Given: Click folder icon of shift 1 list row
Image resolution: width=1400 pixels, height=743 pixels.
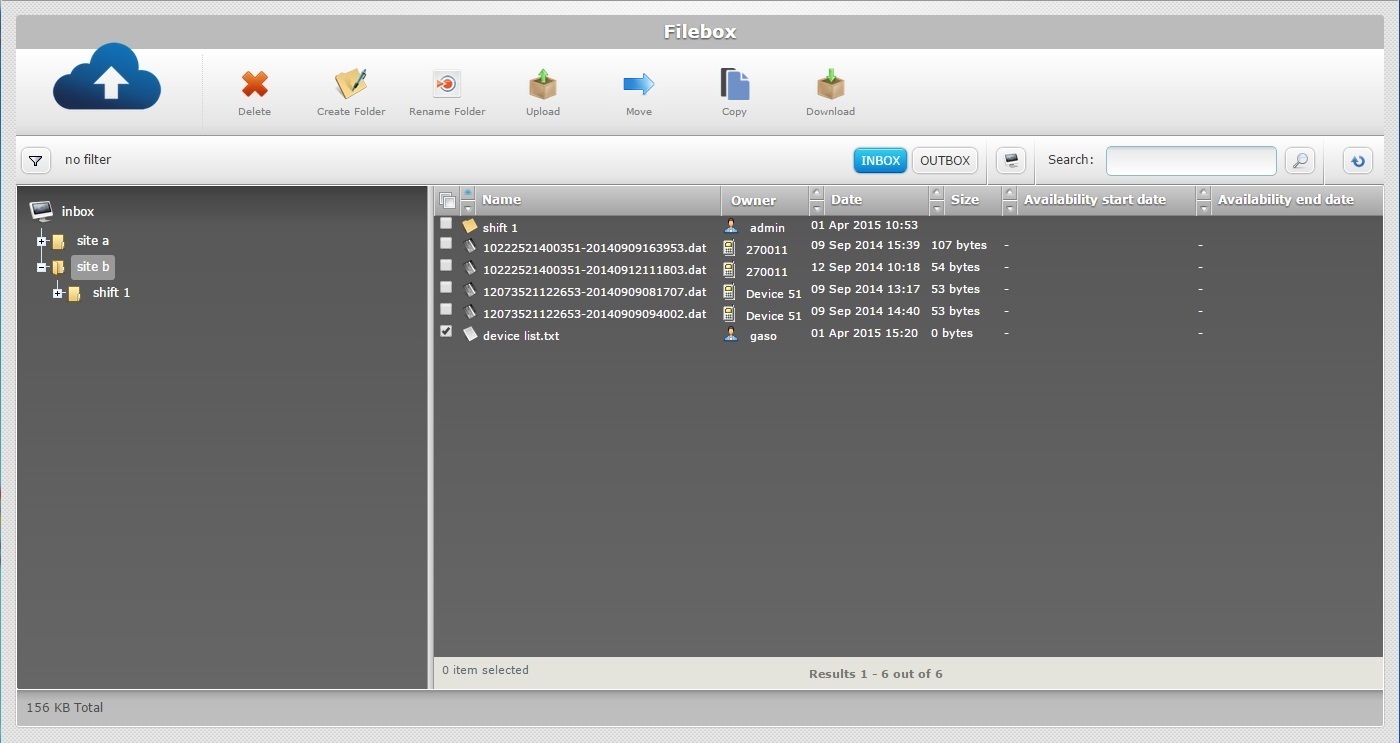Looking at the screenshot, I should pos(470,226).
